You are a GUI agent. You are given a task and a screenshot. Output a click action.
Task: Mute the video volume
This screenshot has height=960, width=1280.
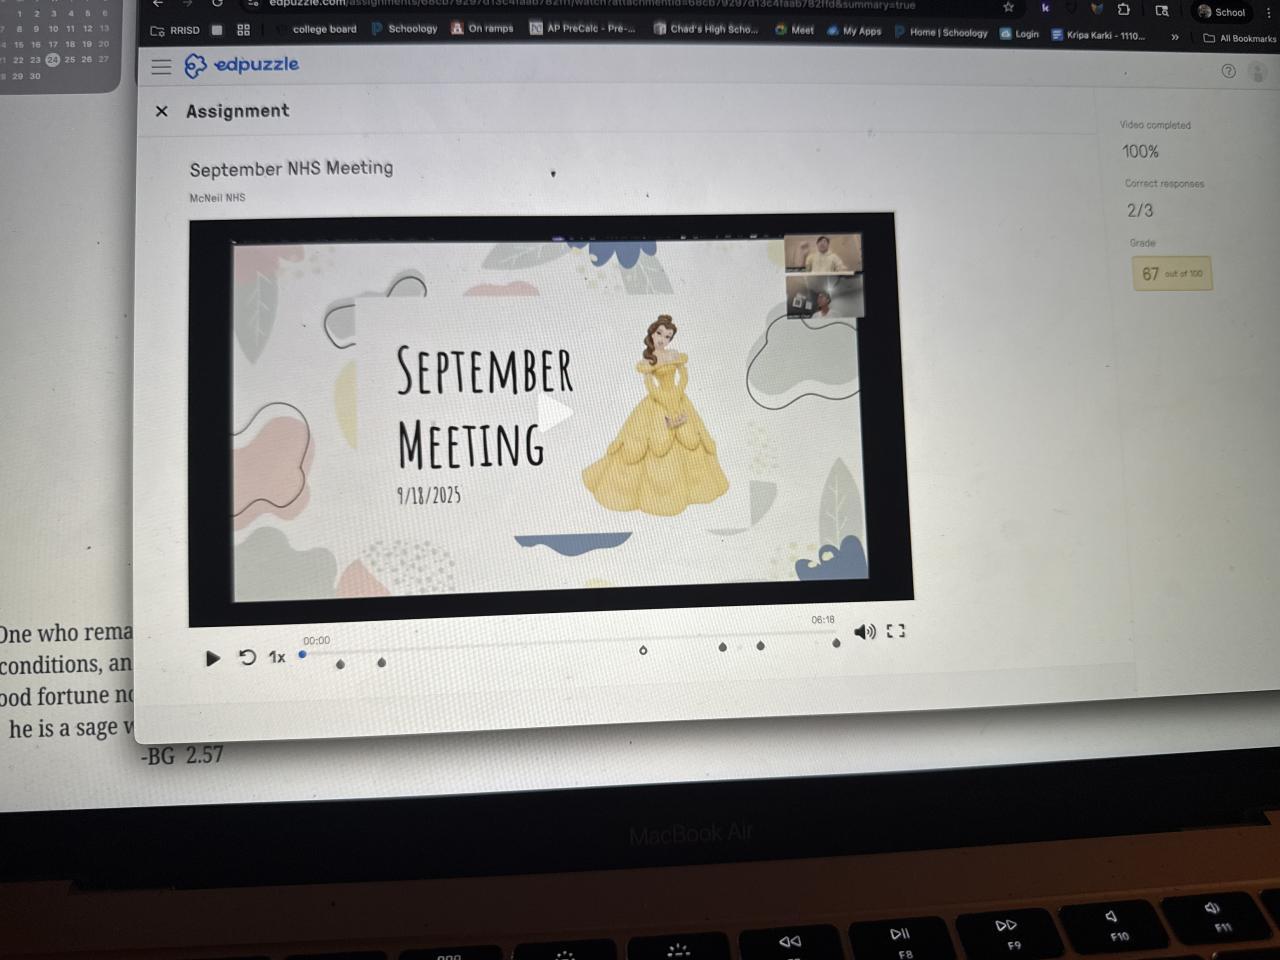click(865, 631)
